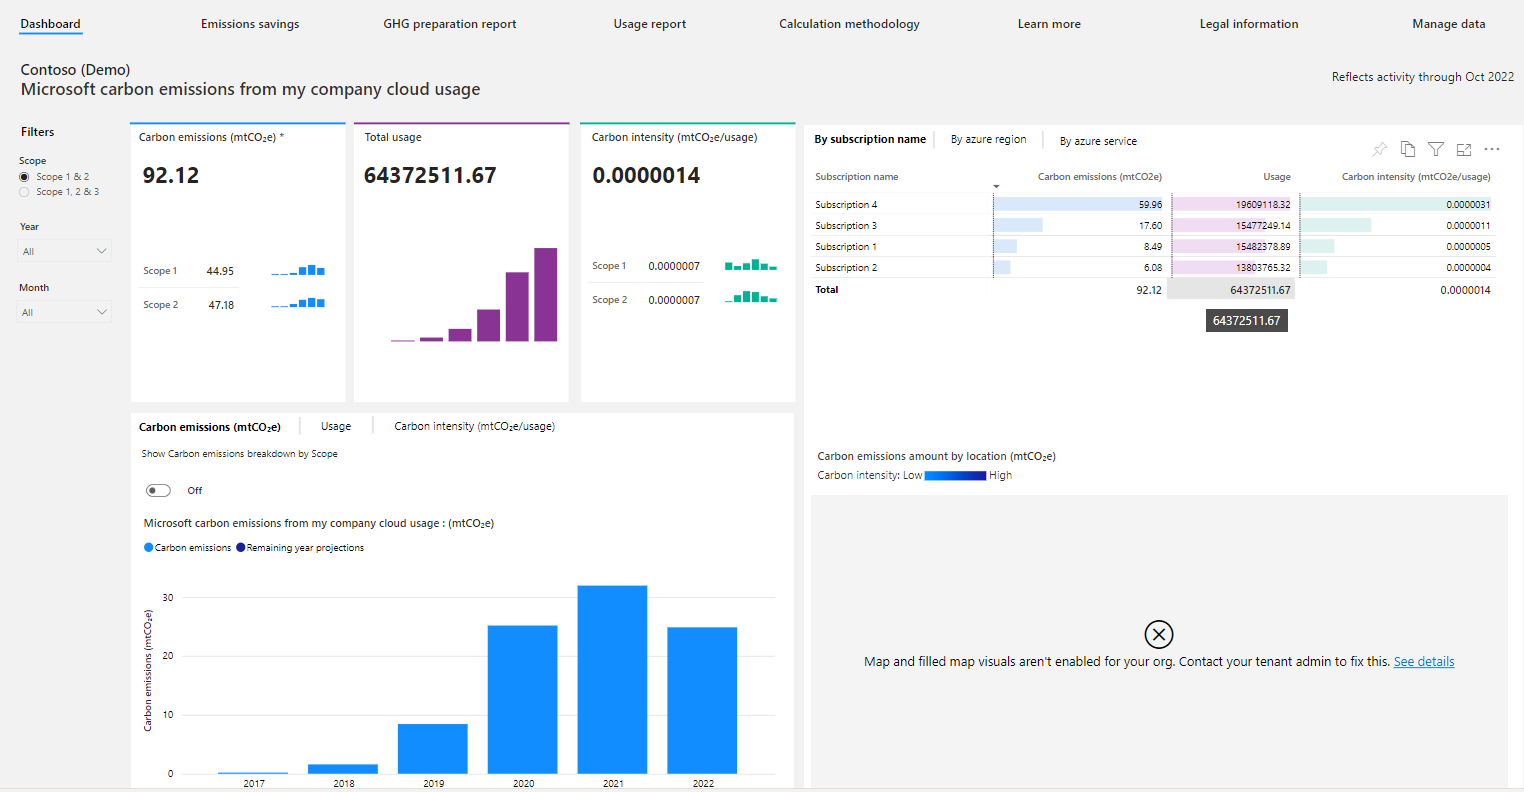Open more options for the subscription table
Image resolution: width=1524 pixels, height=792 pixels.
(1492, 148)
